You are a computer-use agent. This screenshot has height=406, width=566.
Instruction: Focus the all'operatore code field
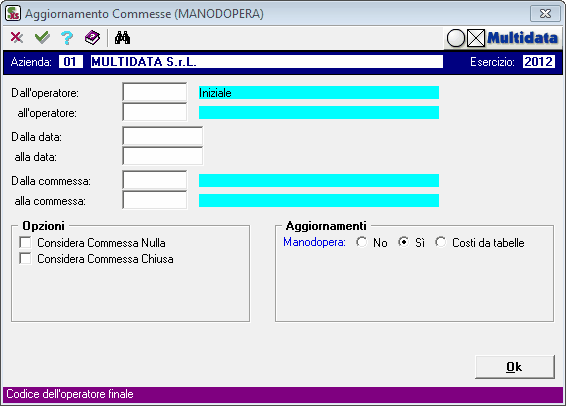coord(155,112)
